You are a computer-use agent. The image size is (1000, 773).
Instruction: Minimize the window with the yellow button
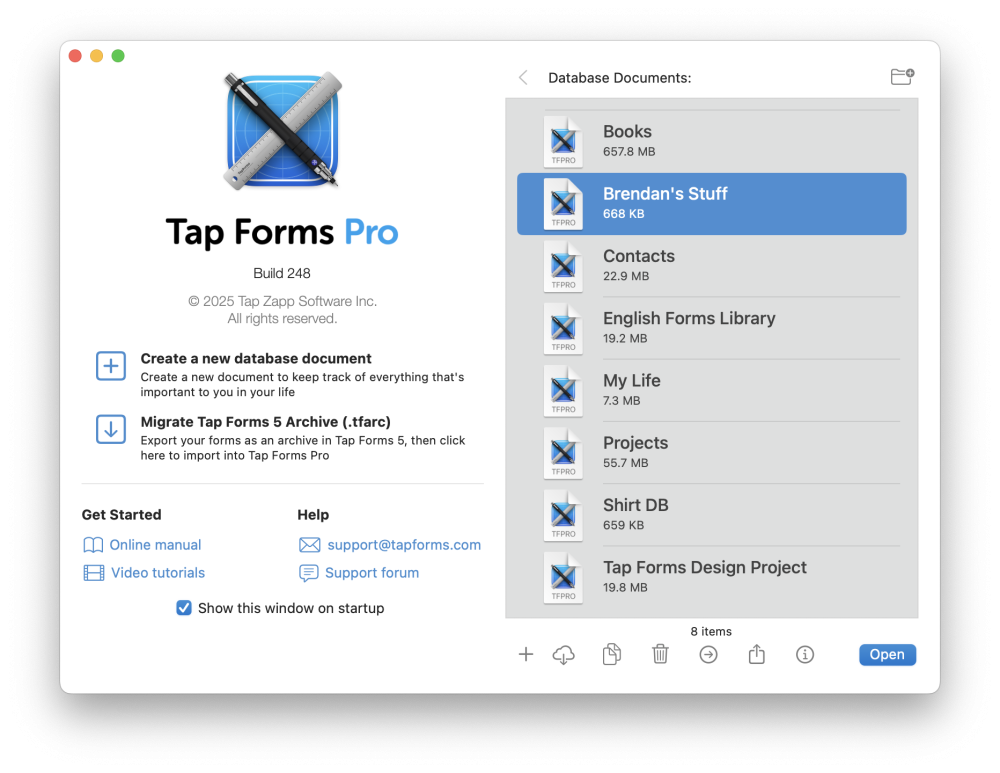[96, 55]
